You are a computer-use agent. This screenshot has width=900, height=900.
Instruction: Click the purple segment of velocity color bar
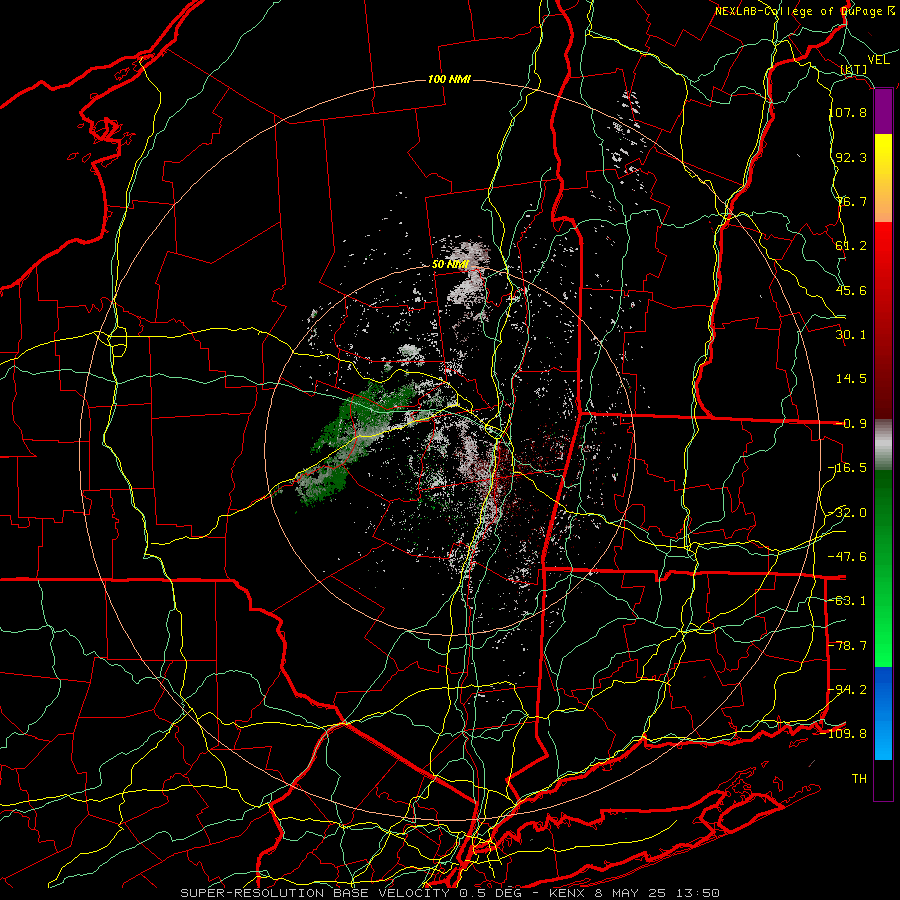pyautogui.click(x=883, y=112)
